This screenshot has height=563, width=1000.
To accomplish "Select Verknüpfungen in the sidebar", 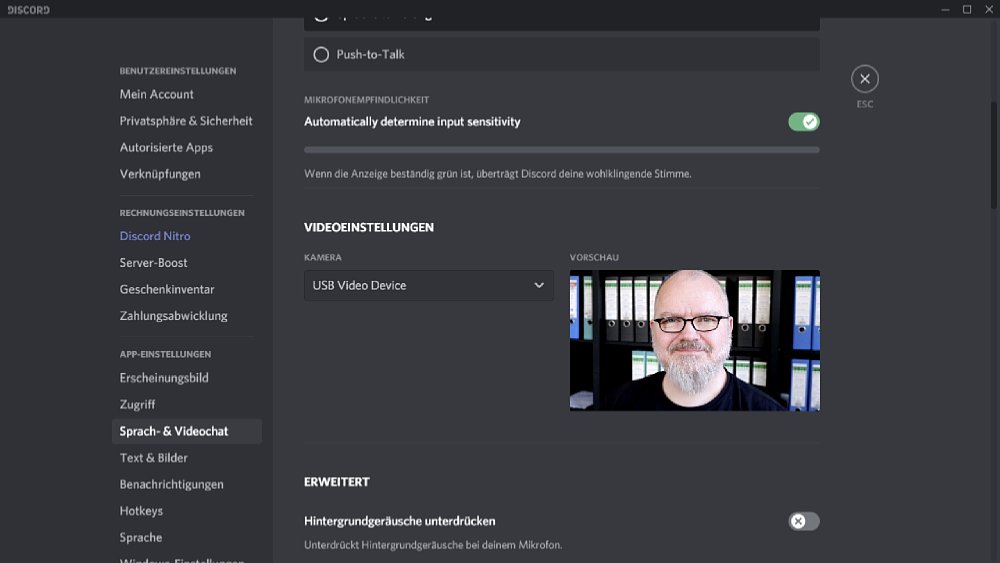I will (x=160, y=174).
